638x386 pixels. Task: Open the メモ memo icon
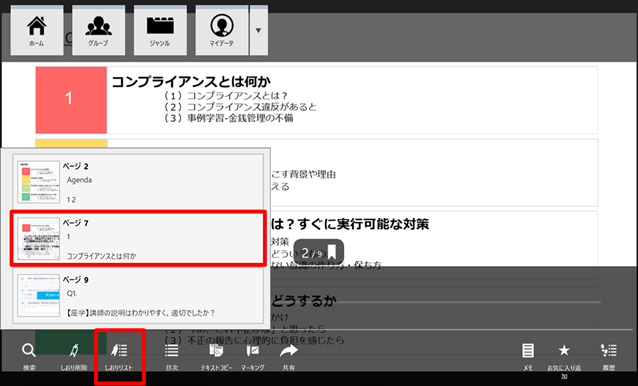click(528, 356)
